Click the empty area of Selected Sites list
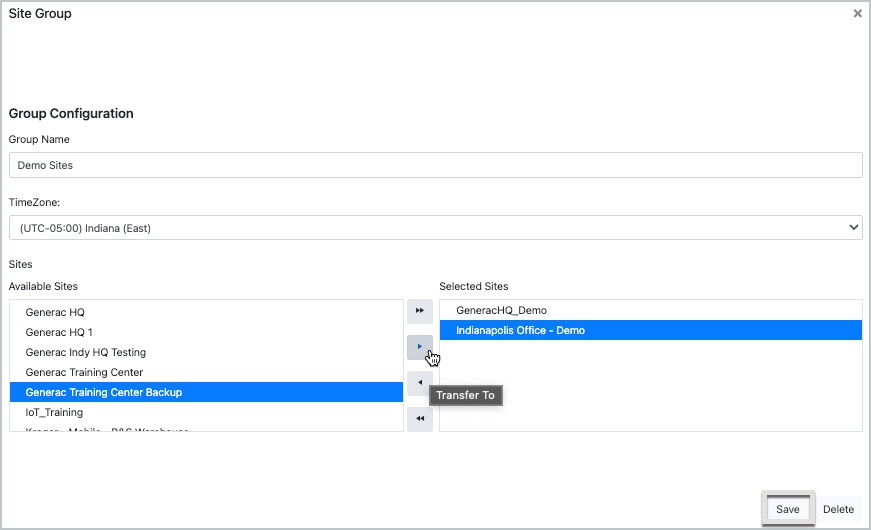Screen dimensions: 871x530 tap(650, 390)
